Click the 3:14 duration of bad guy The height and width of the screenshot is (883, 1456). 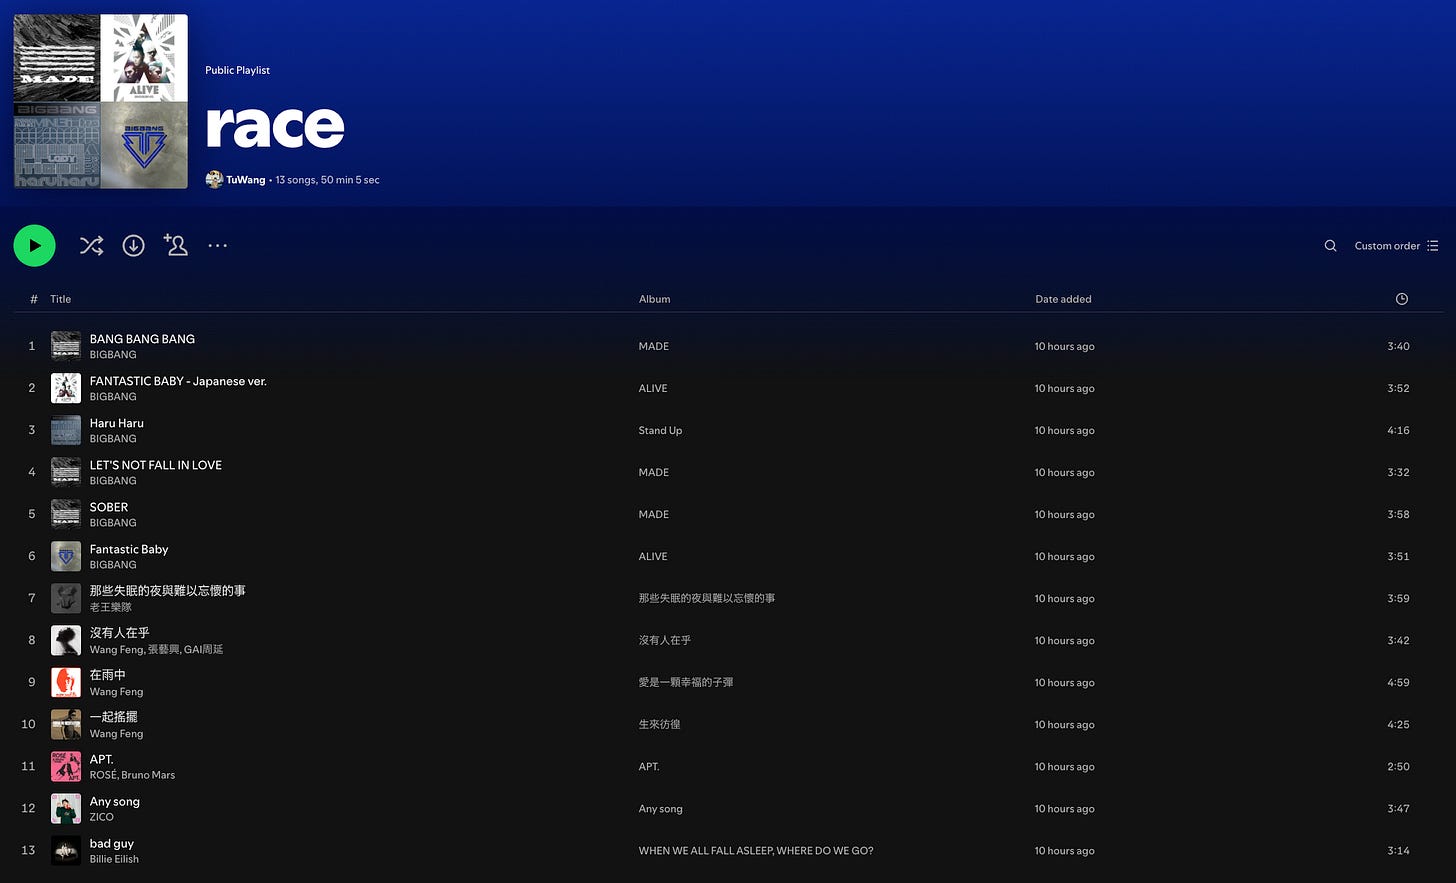pos(1398,850)
